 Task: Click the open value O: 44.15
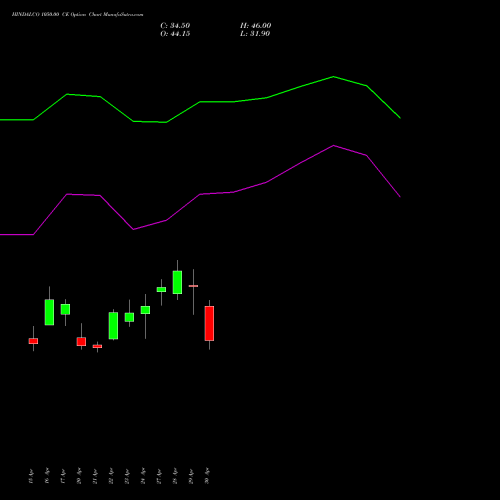click(x=175, y=34)
